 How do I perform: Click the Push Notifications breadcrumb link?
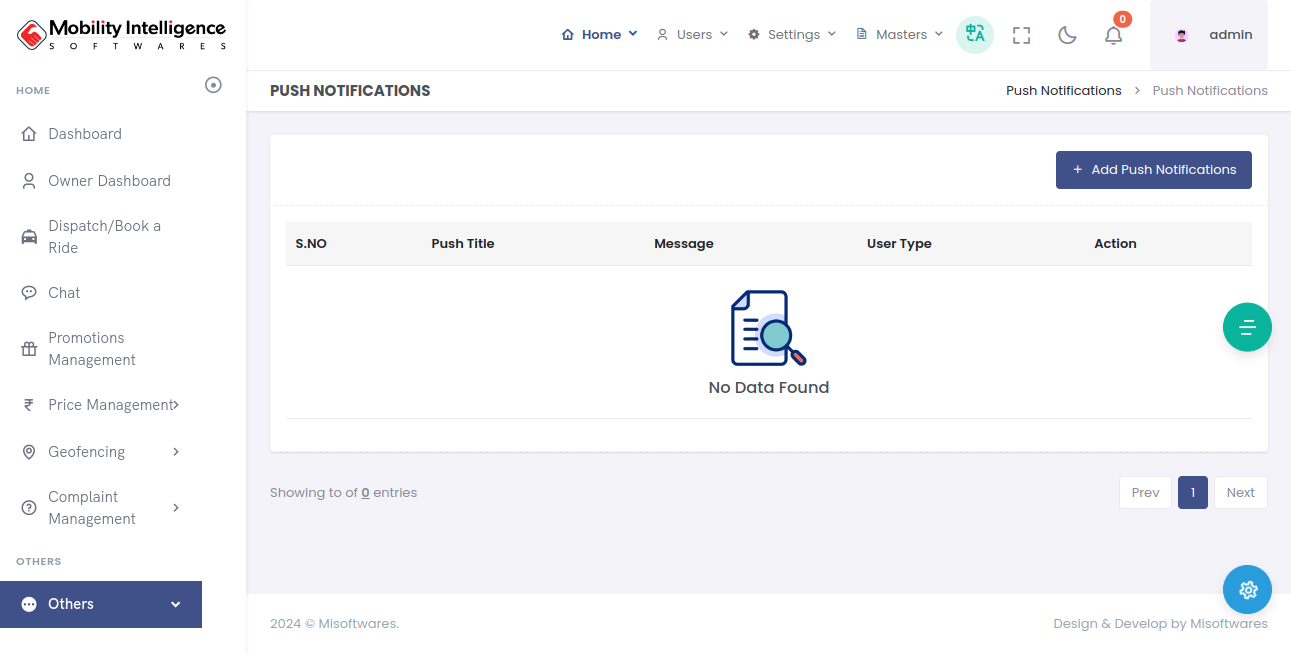coord(1063,91)
